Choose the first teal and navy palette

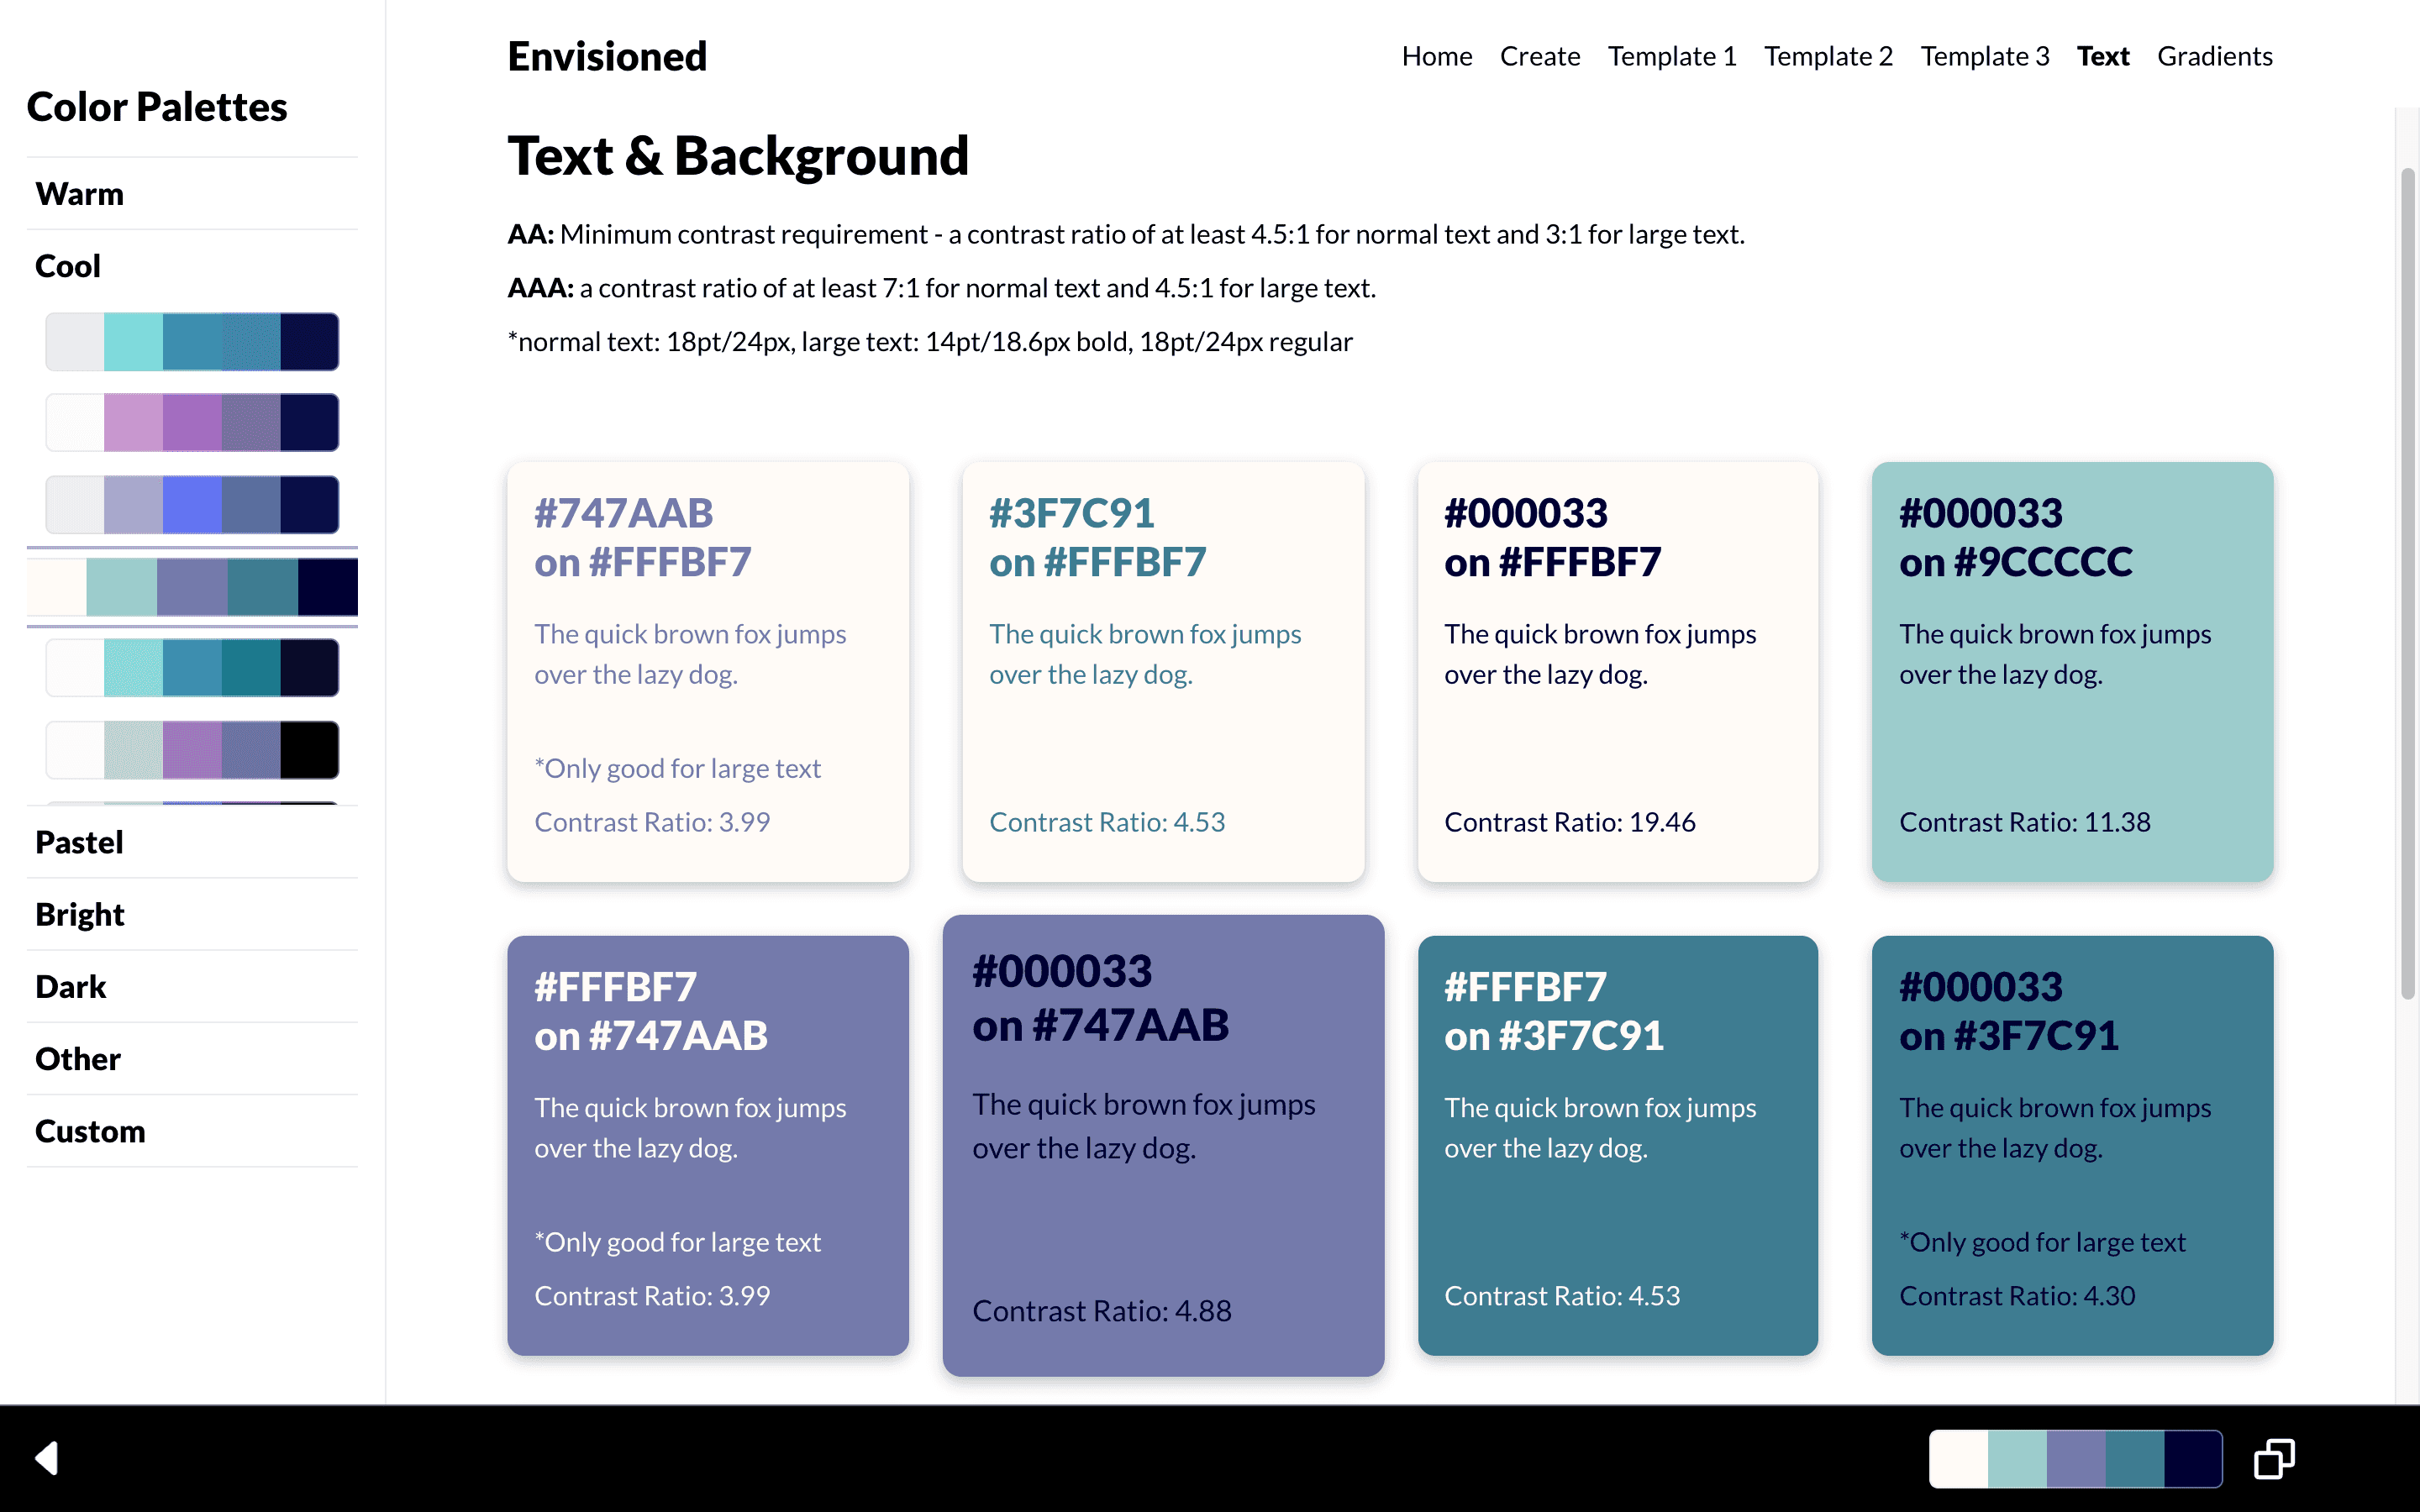192,341
